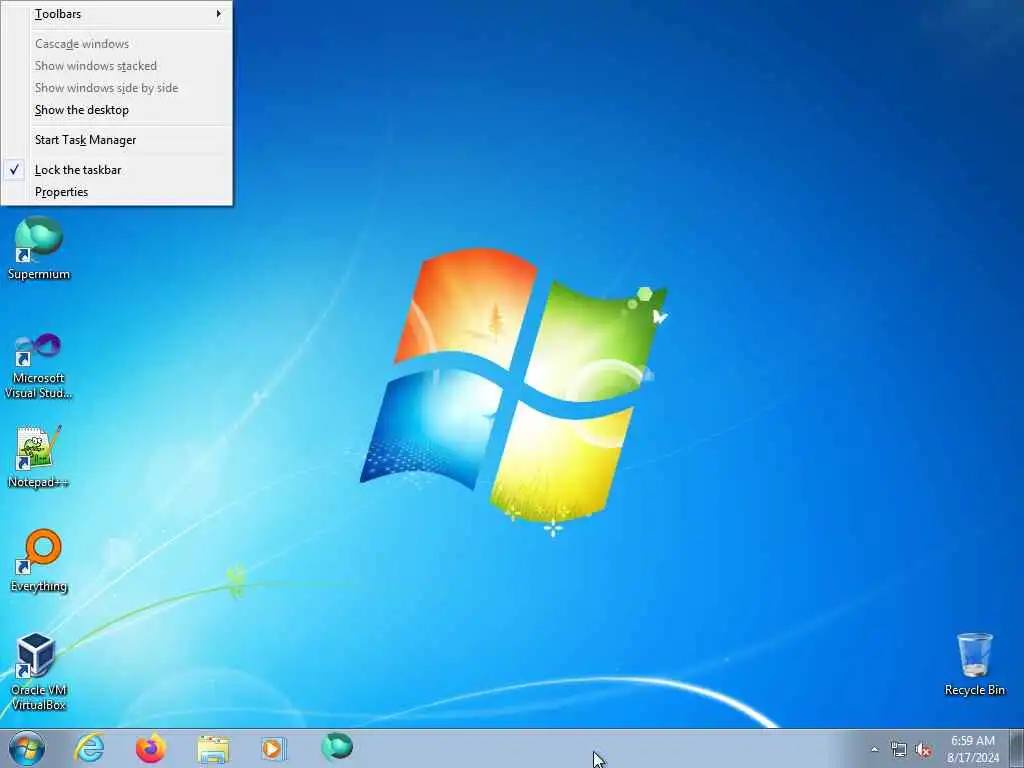Select the Everything search desktop icon
1024x768 pixels.
(x=39, y=560)
